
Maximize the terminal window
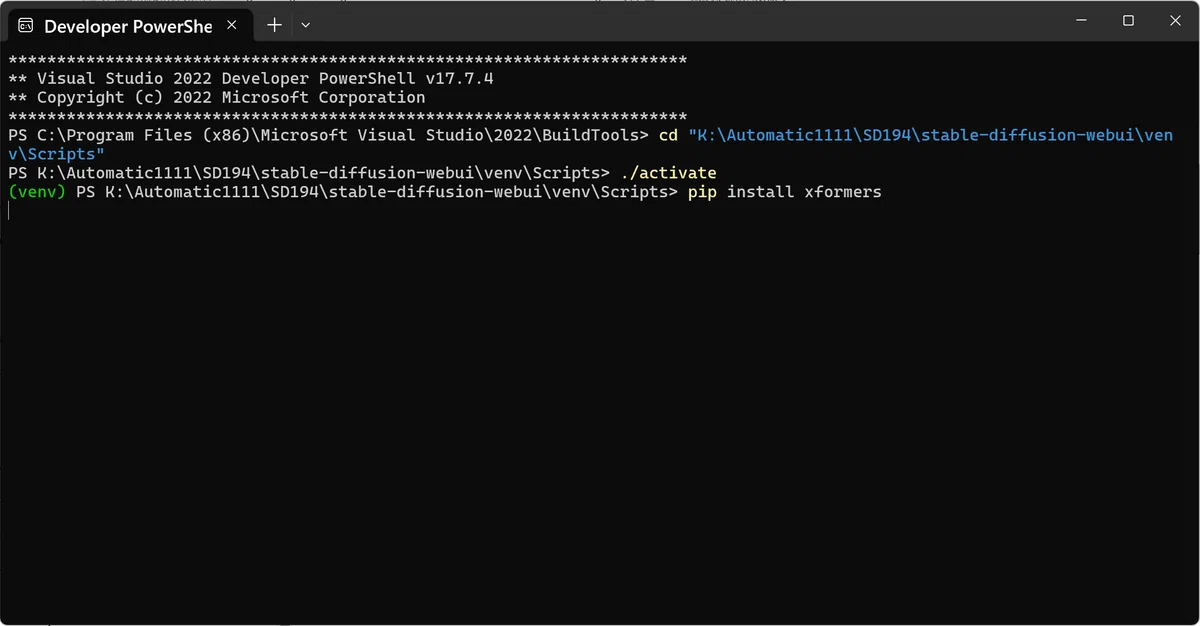point(1128,20)
